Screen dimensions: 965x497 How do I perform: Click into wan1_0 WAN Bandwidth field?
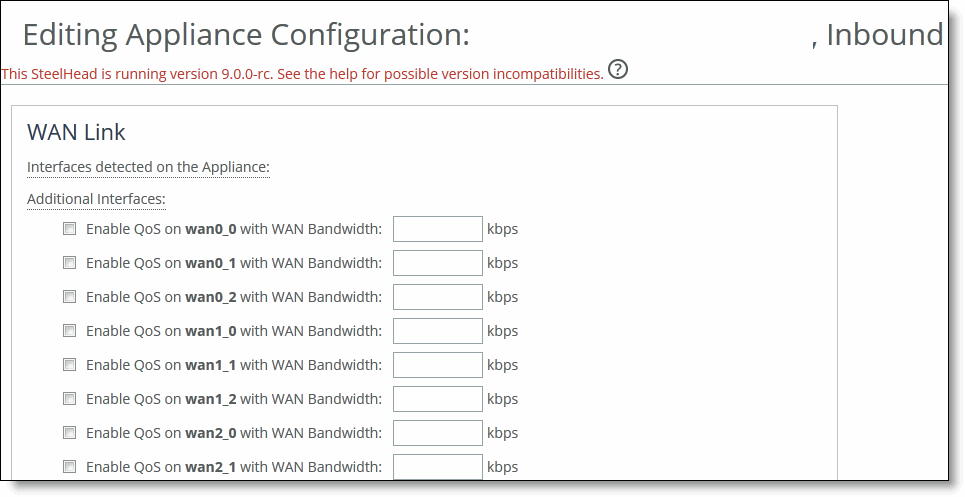[x=437, y=331]
